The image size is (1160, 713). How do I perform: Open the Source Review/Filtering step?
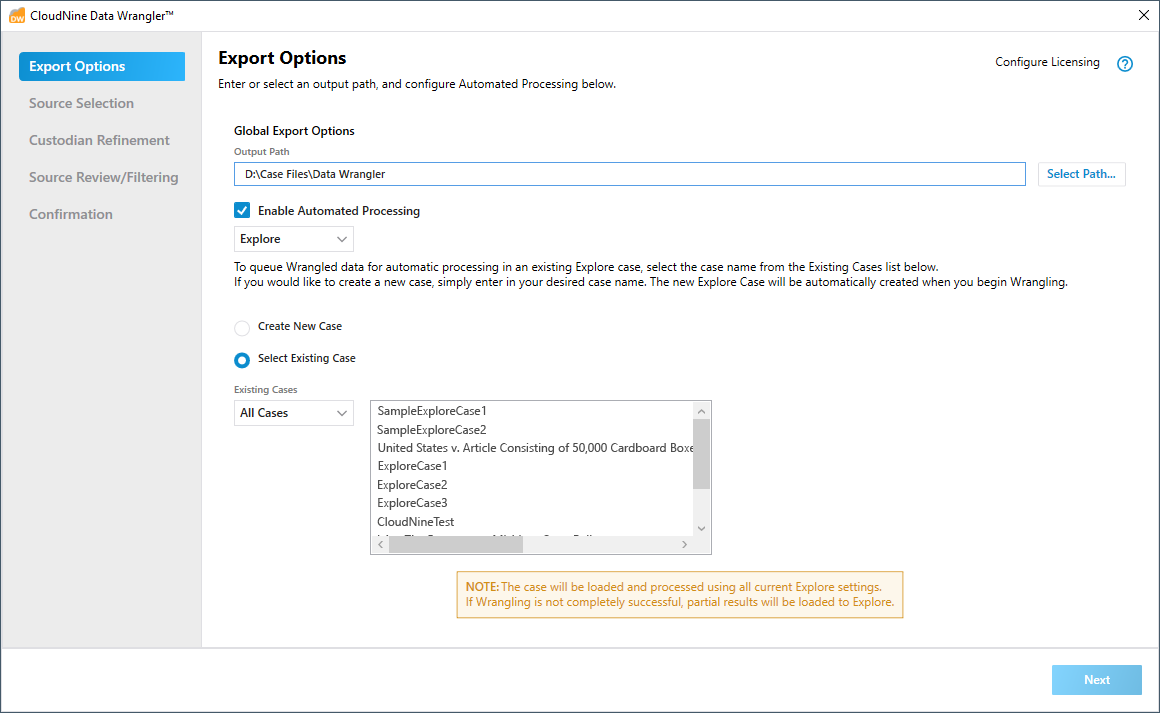coord(104,178)
